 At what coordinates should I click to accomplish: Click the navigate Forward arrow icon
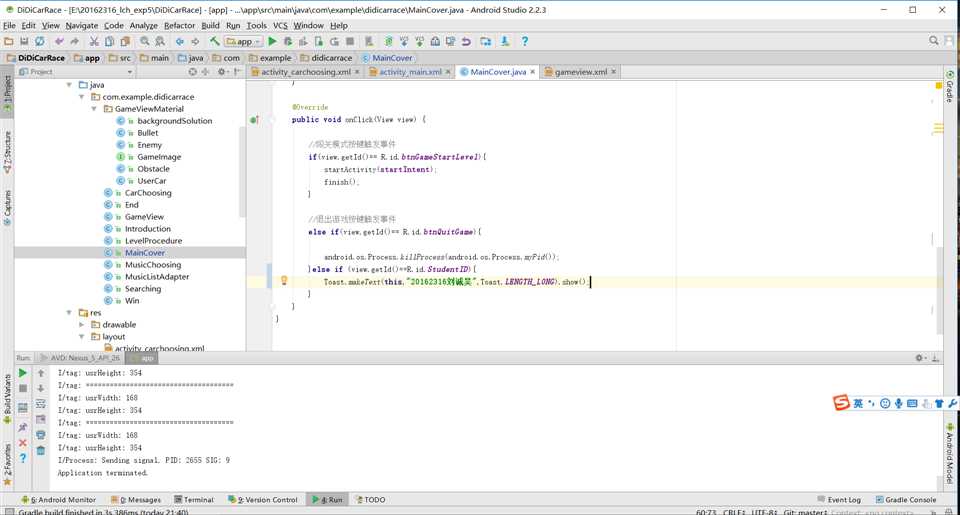(x=195, y=42)
